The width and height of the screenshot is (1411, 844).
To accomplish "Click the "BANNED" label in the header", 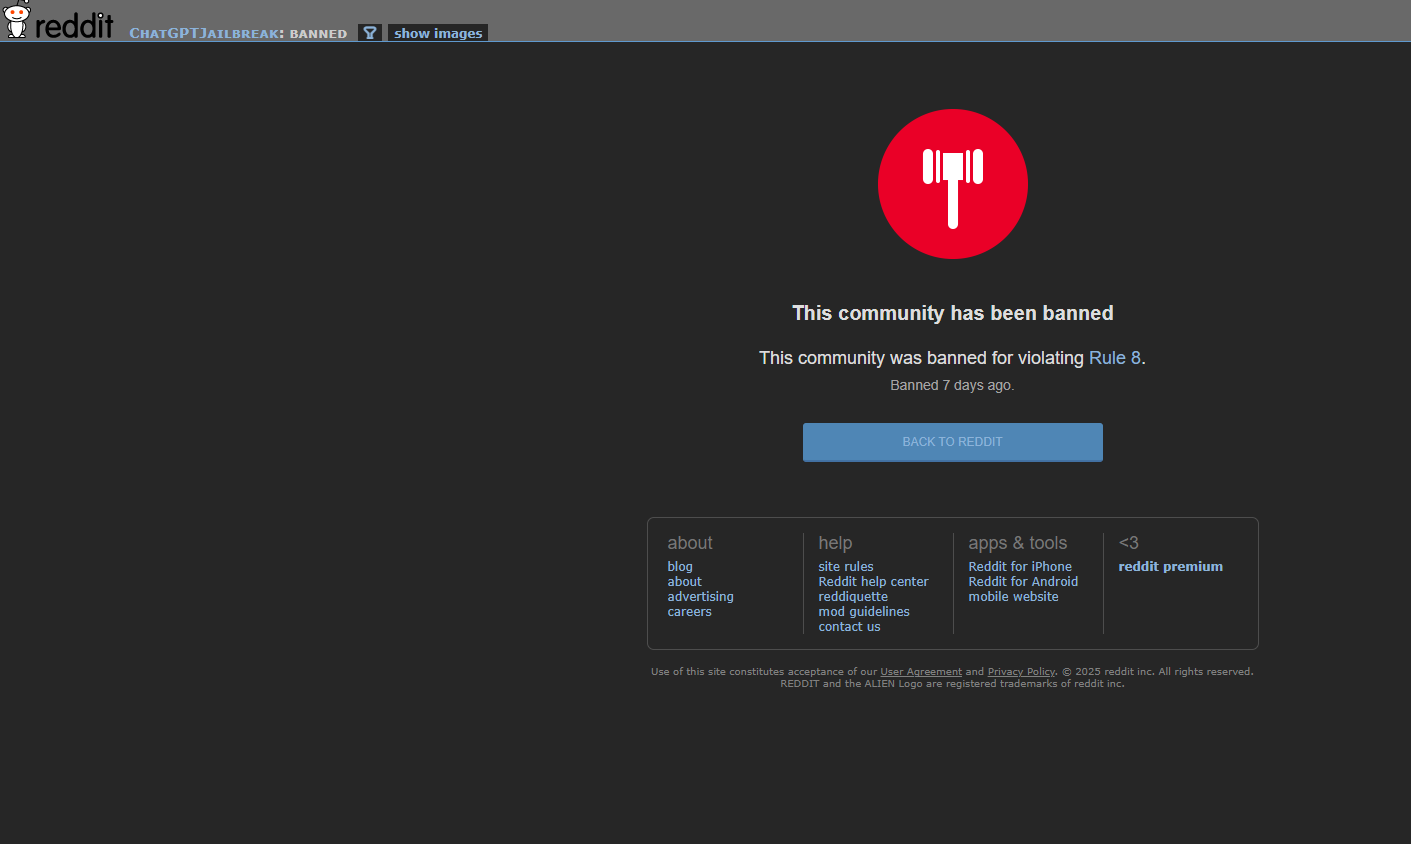I will tap(319, 34).
